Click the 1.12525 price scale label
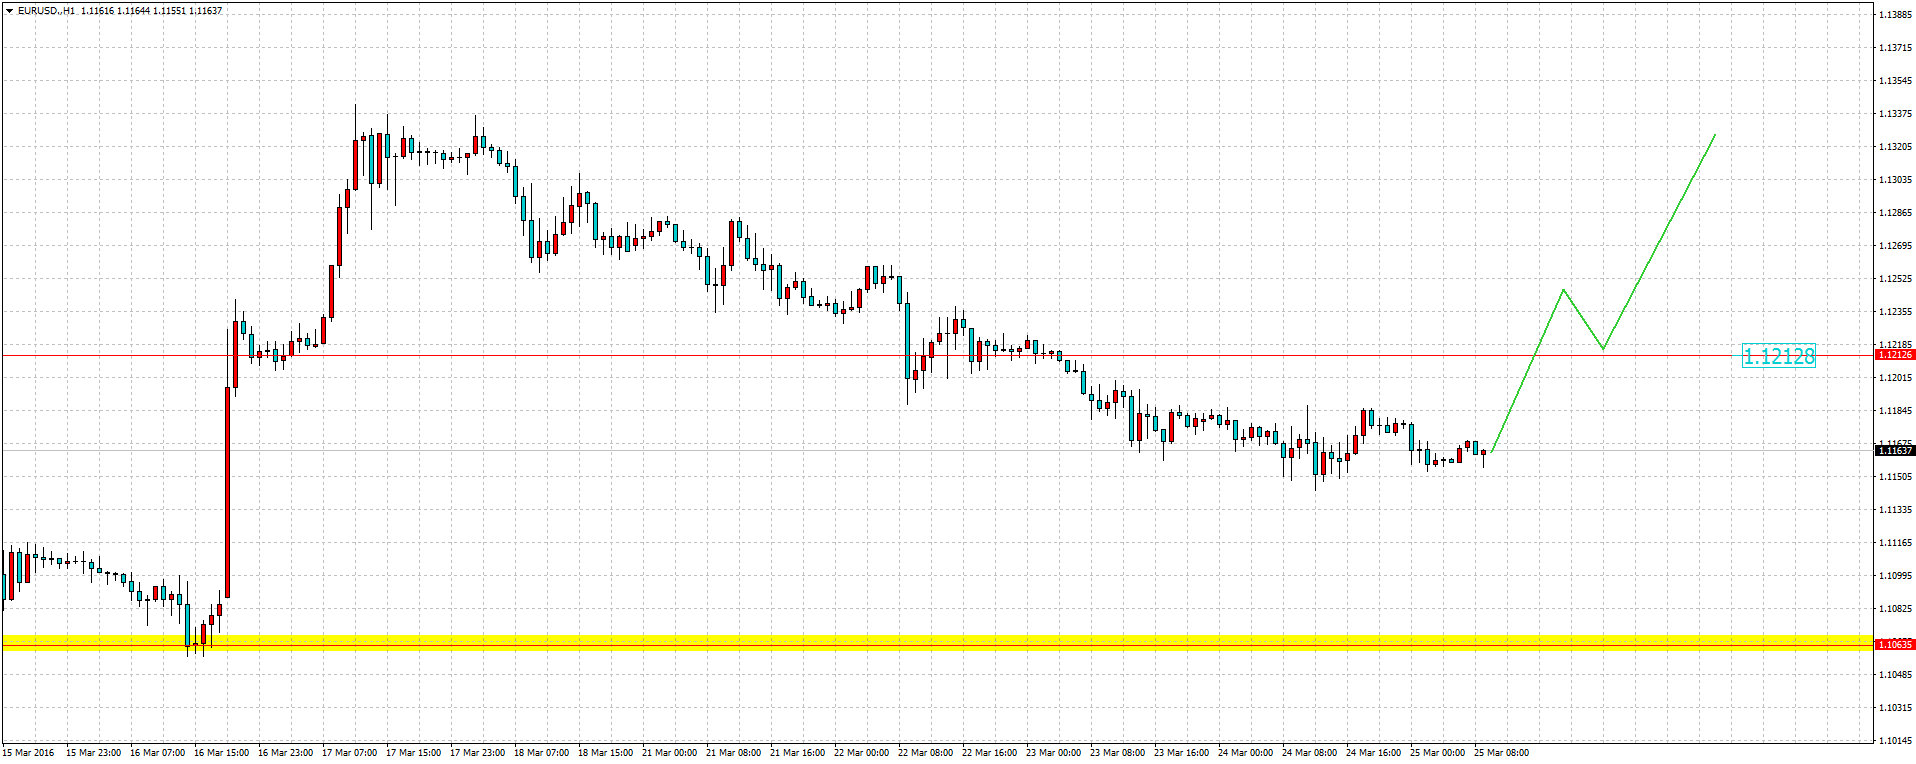Screen dimensions: 1916x764 (1895, 279)
